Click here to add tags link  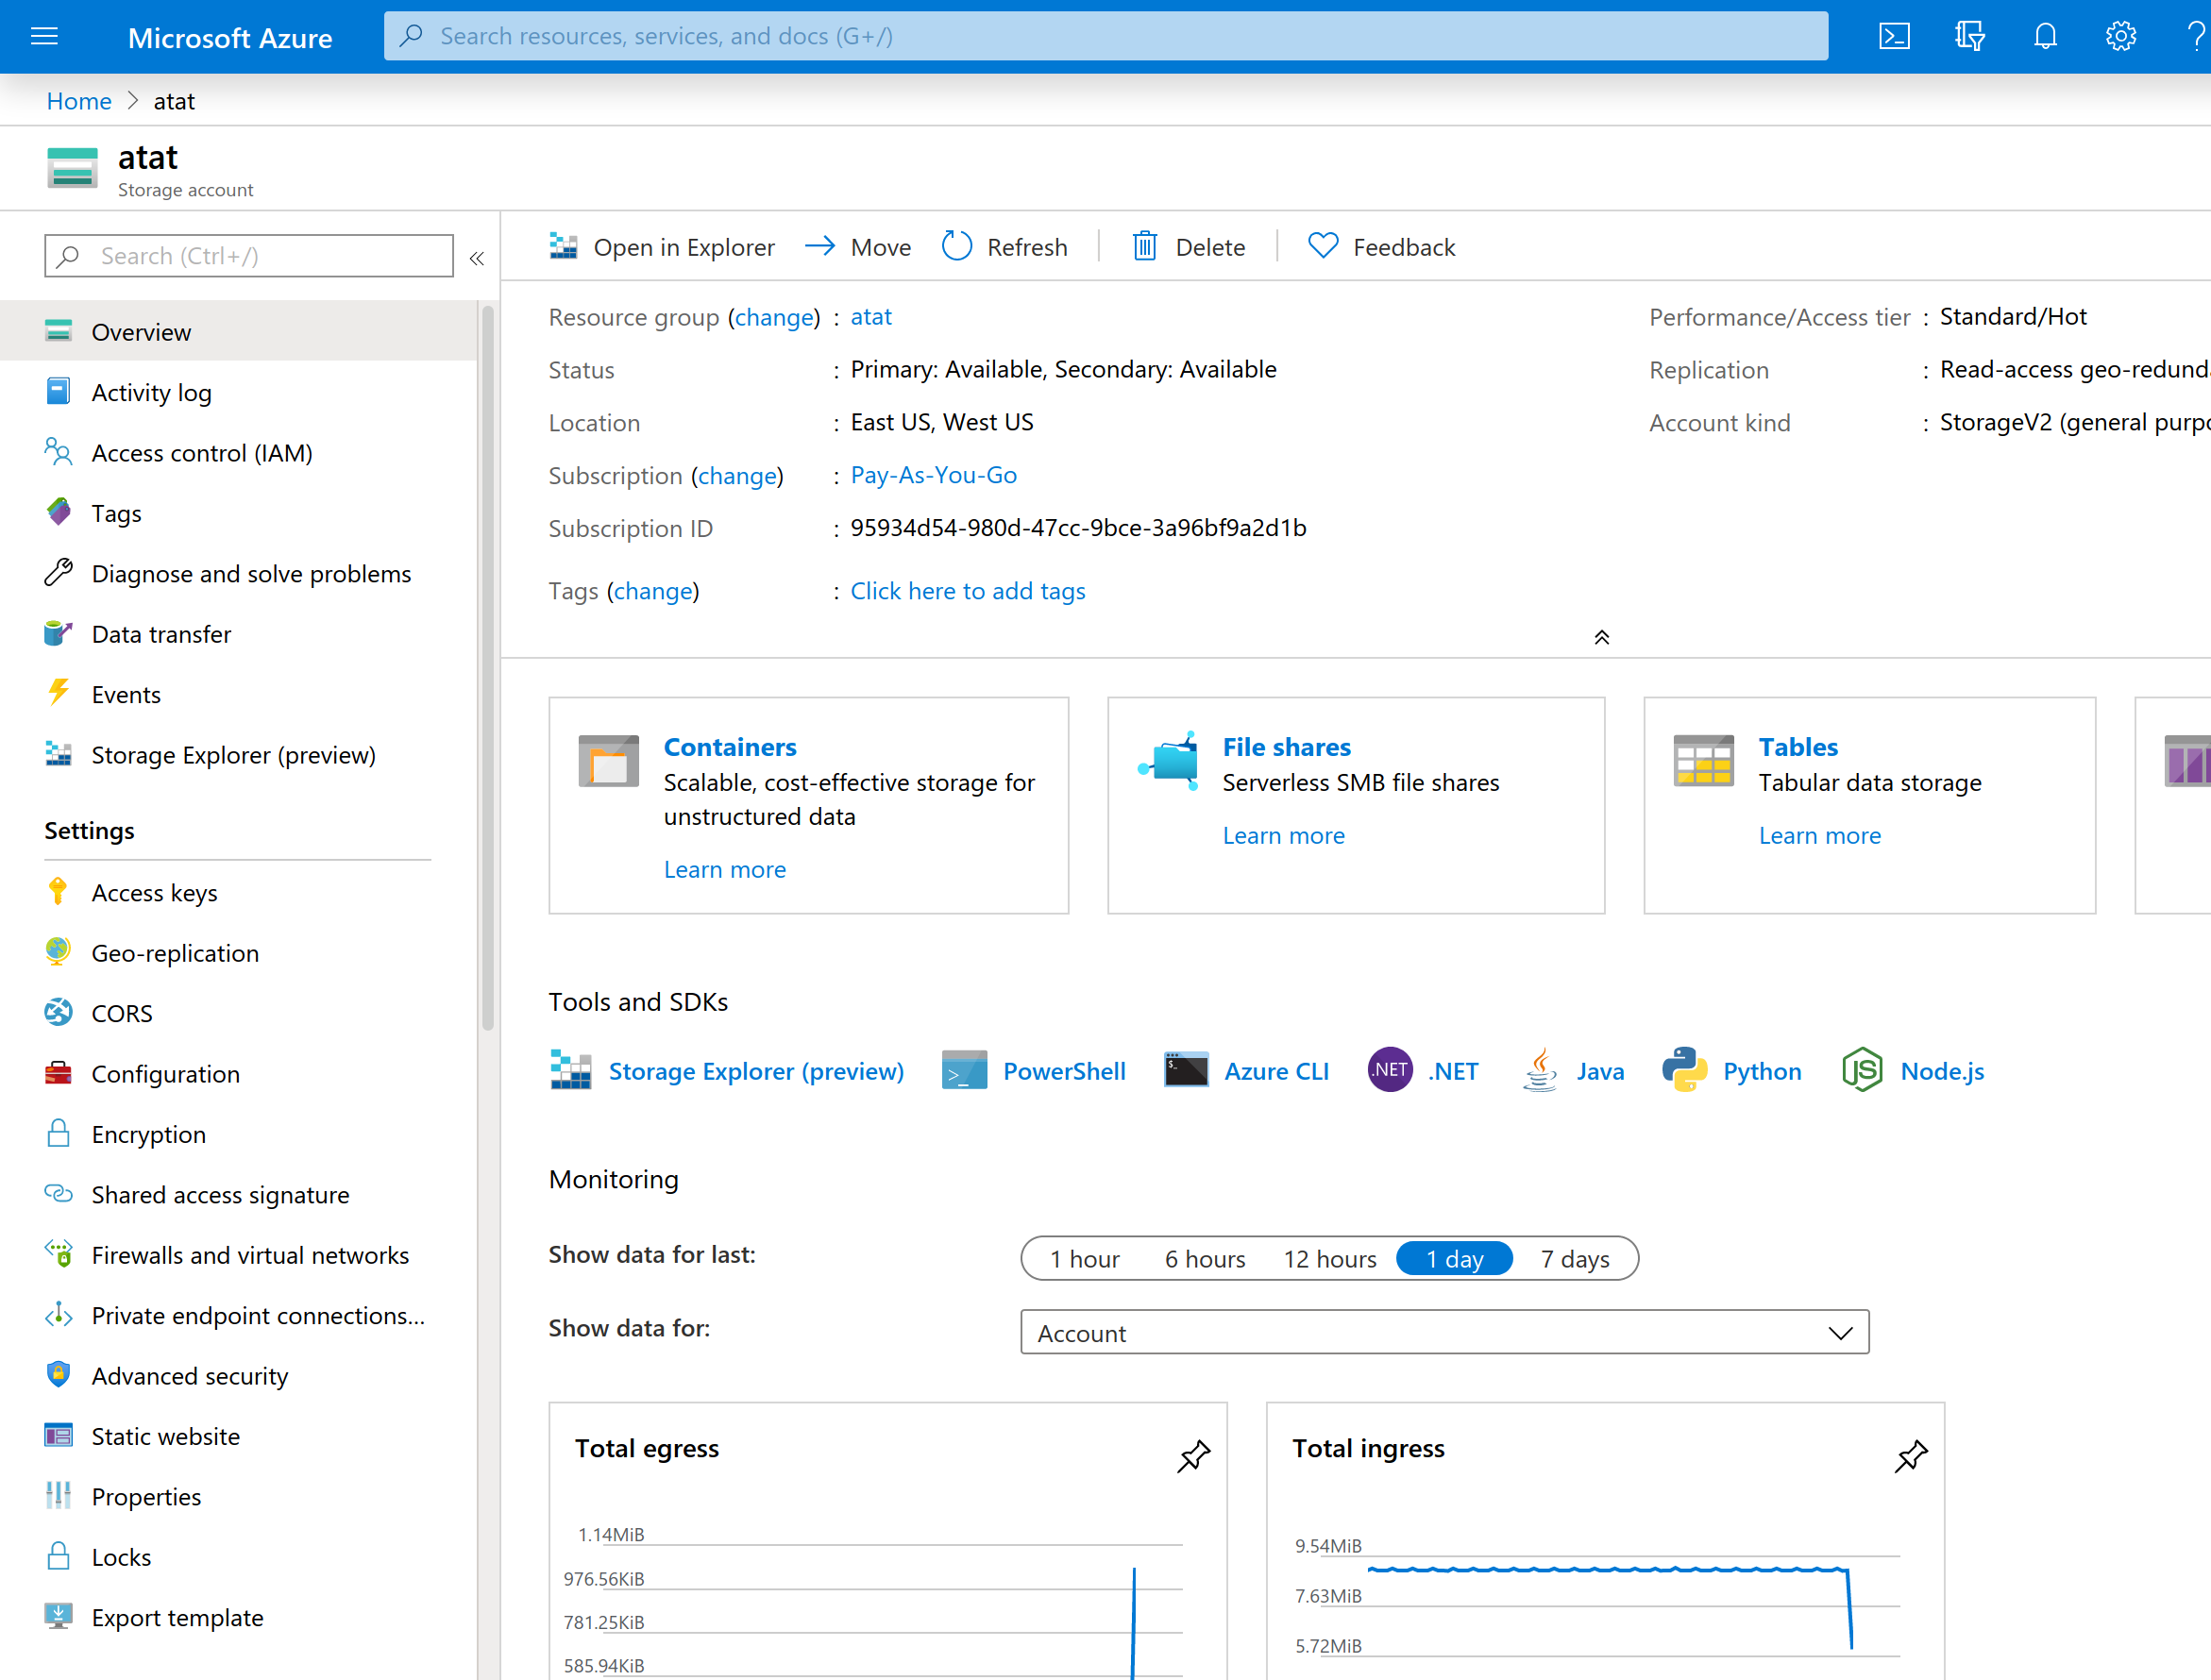(x=967, y=591)
